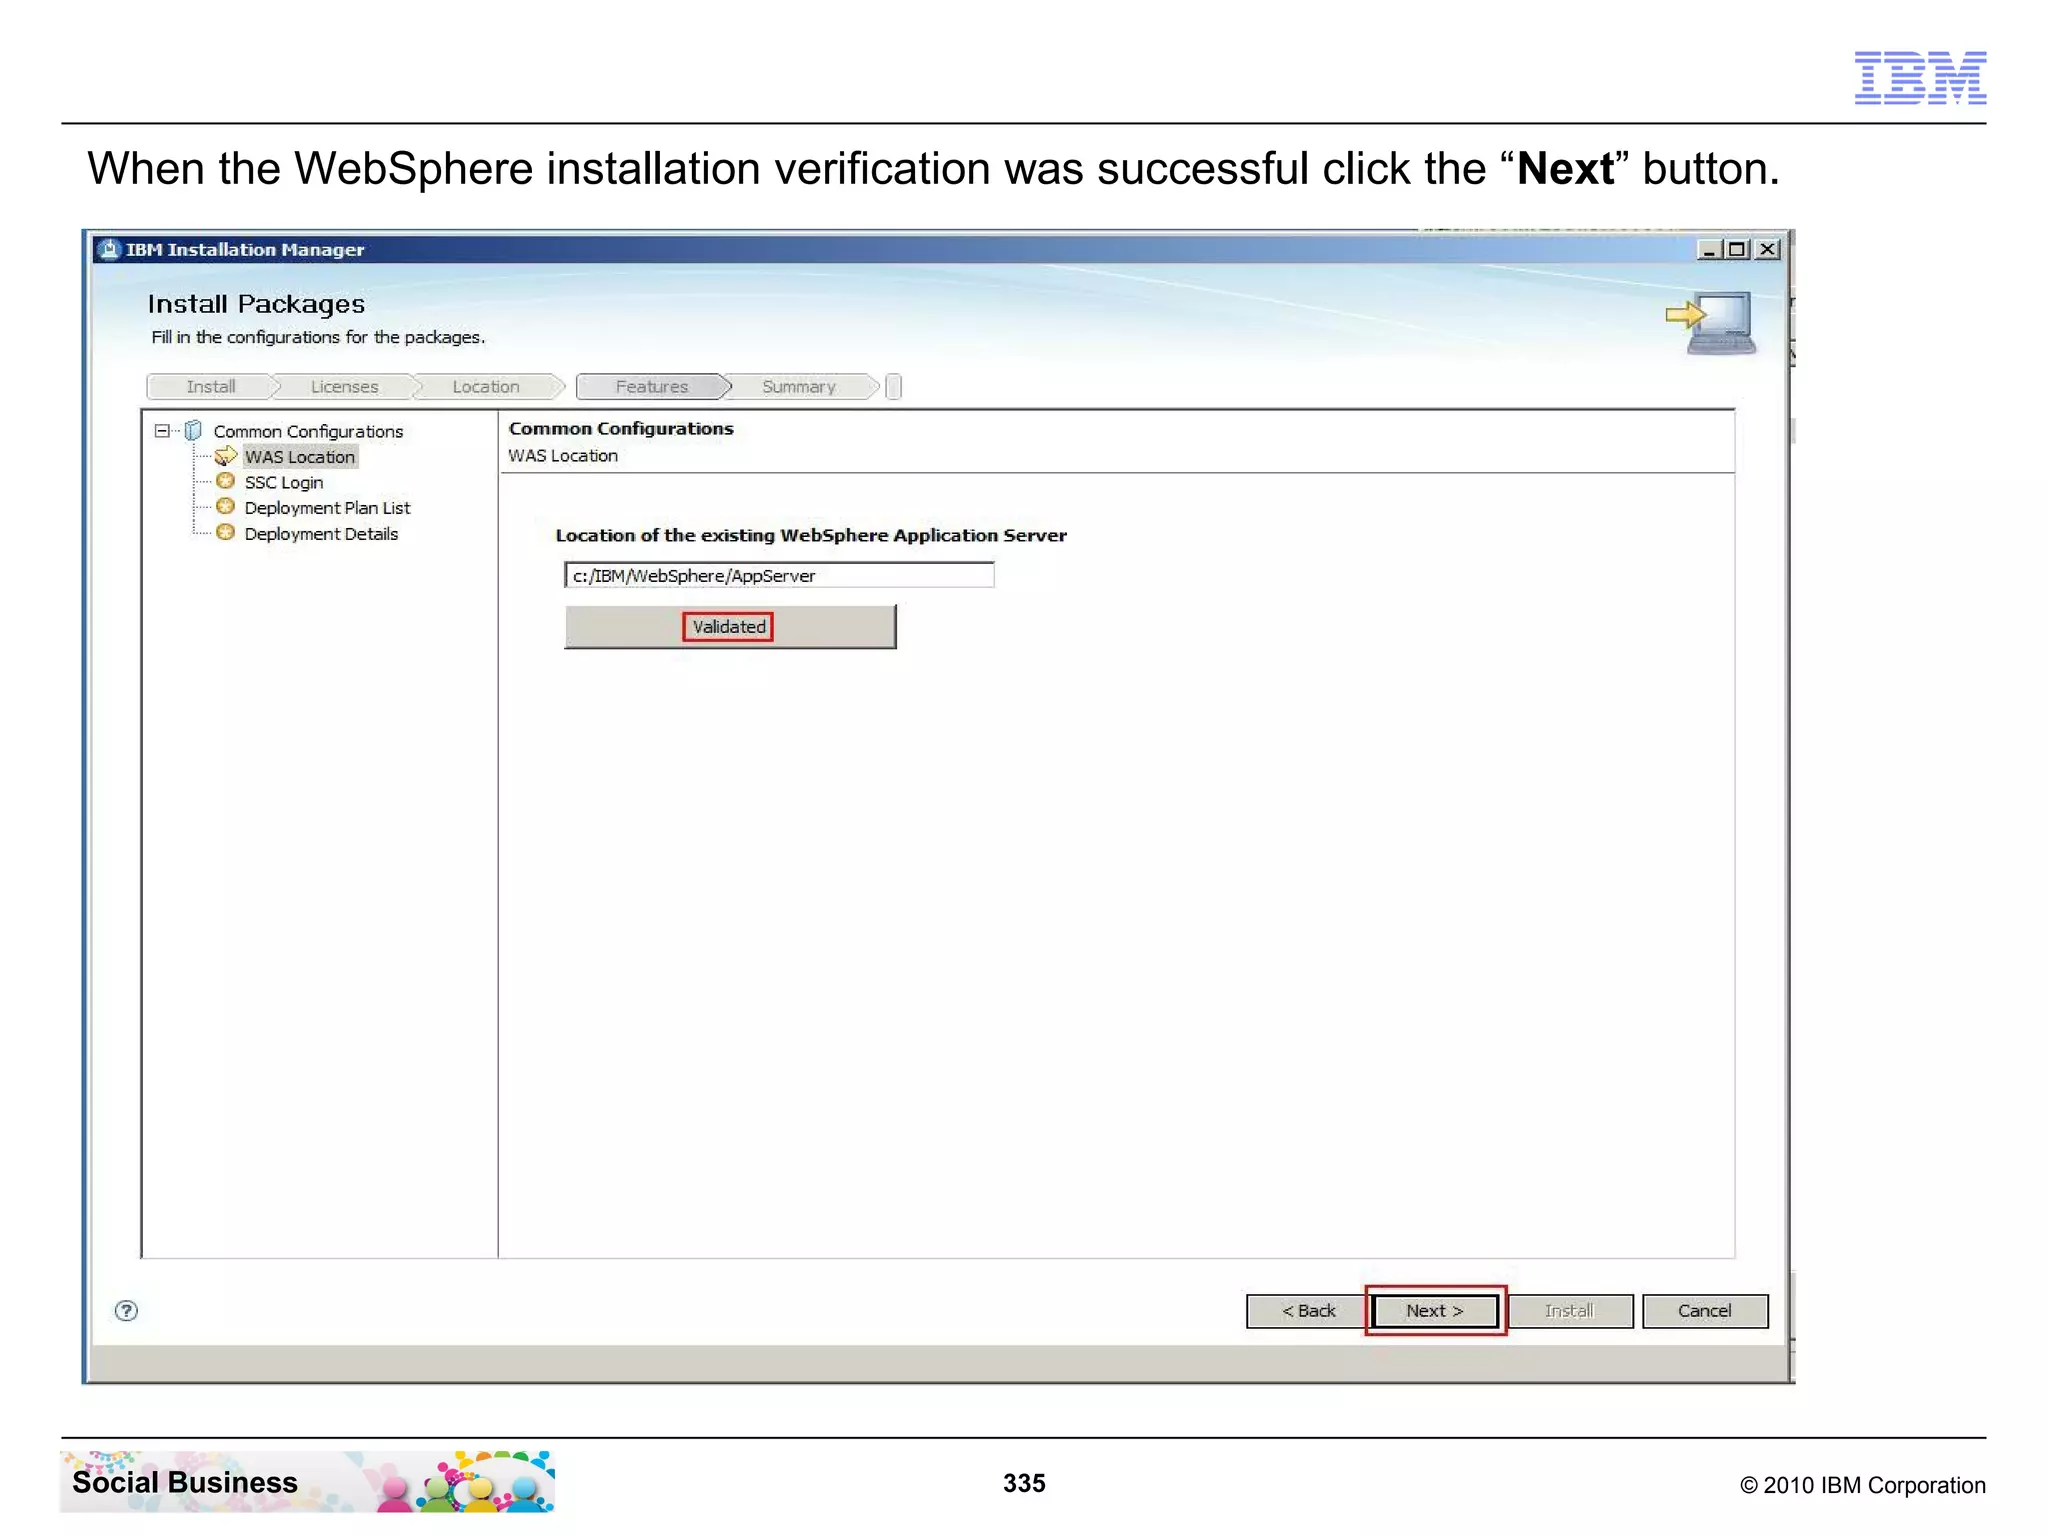Click the WAS Location arrow icon
This screenshot has width=2048, height=1536.
pos(226,456)
